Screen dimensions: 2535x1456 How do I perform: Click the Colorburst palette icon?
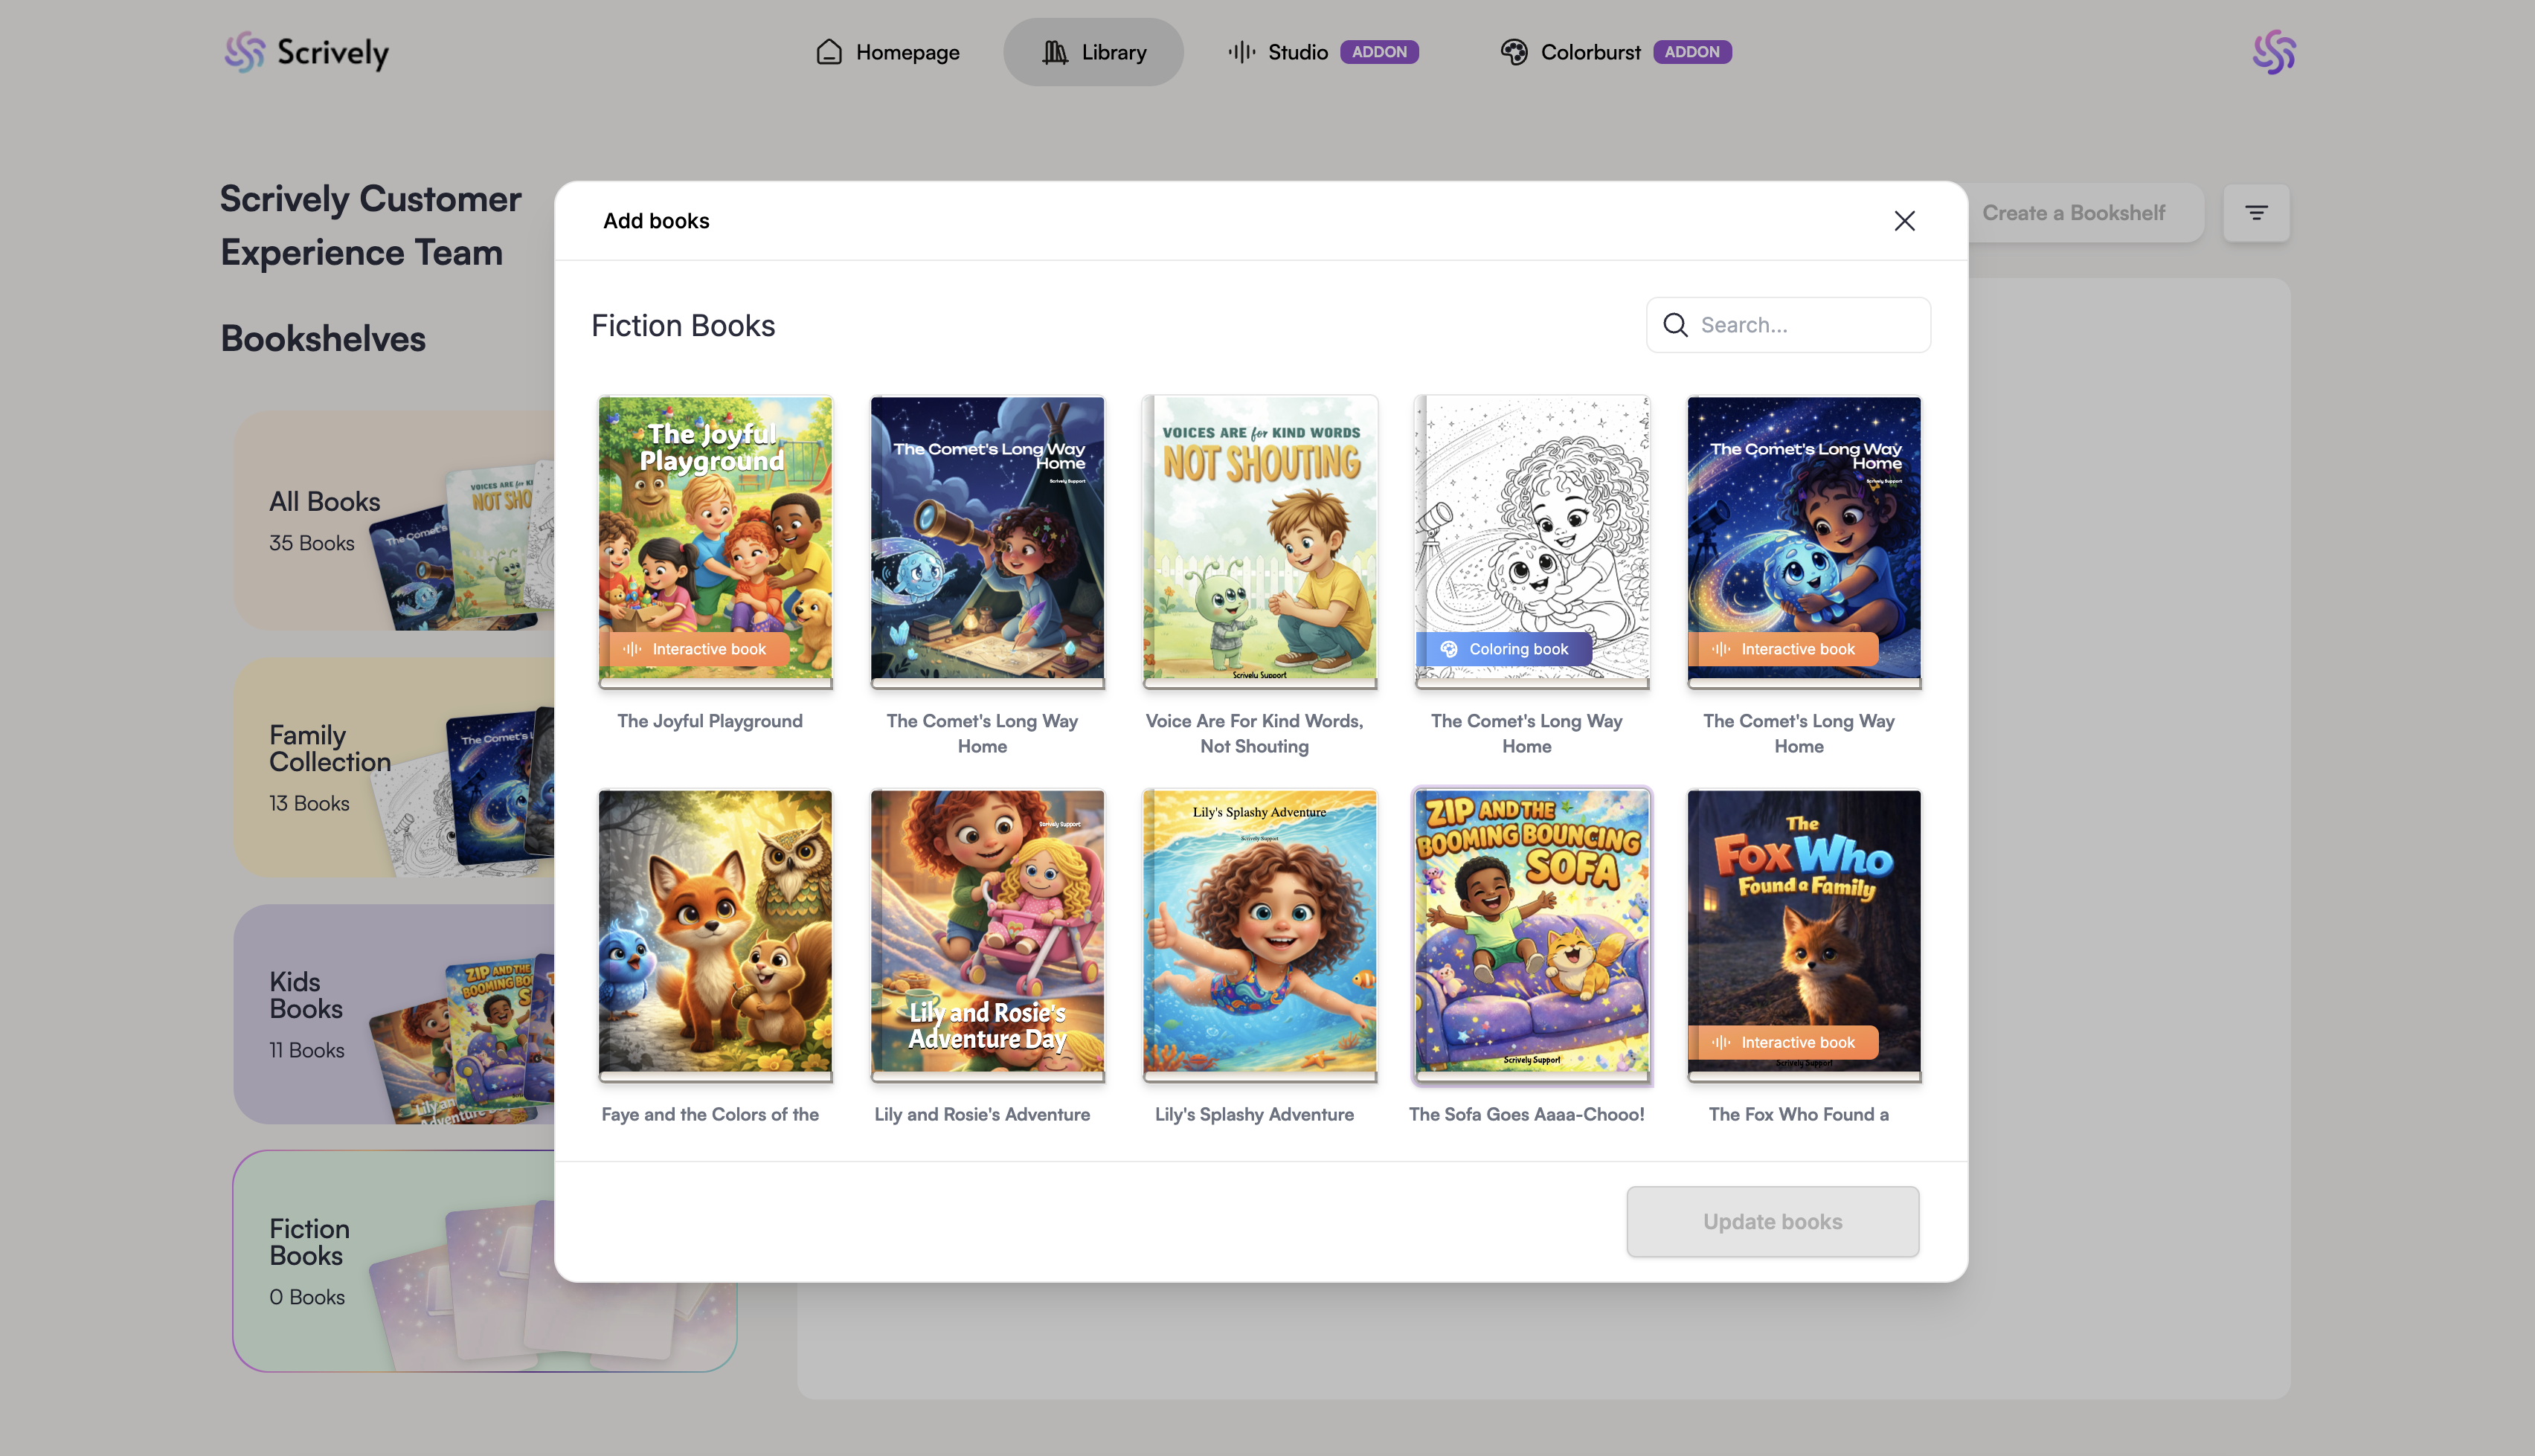(1514, 52)
